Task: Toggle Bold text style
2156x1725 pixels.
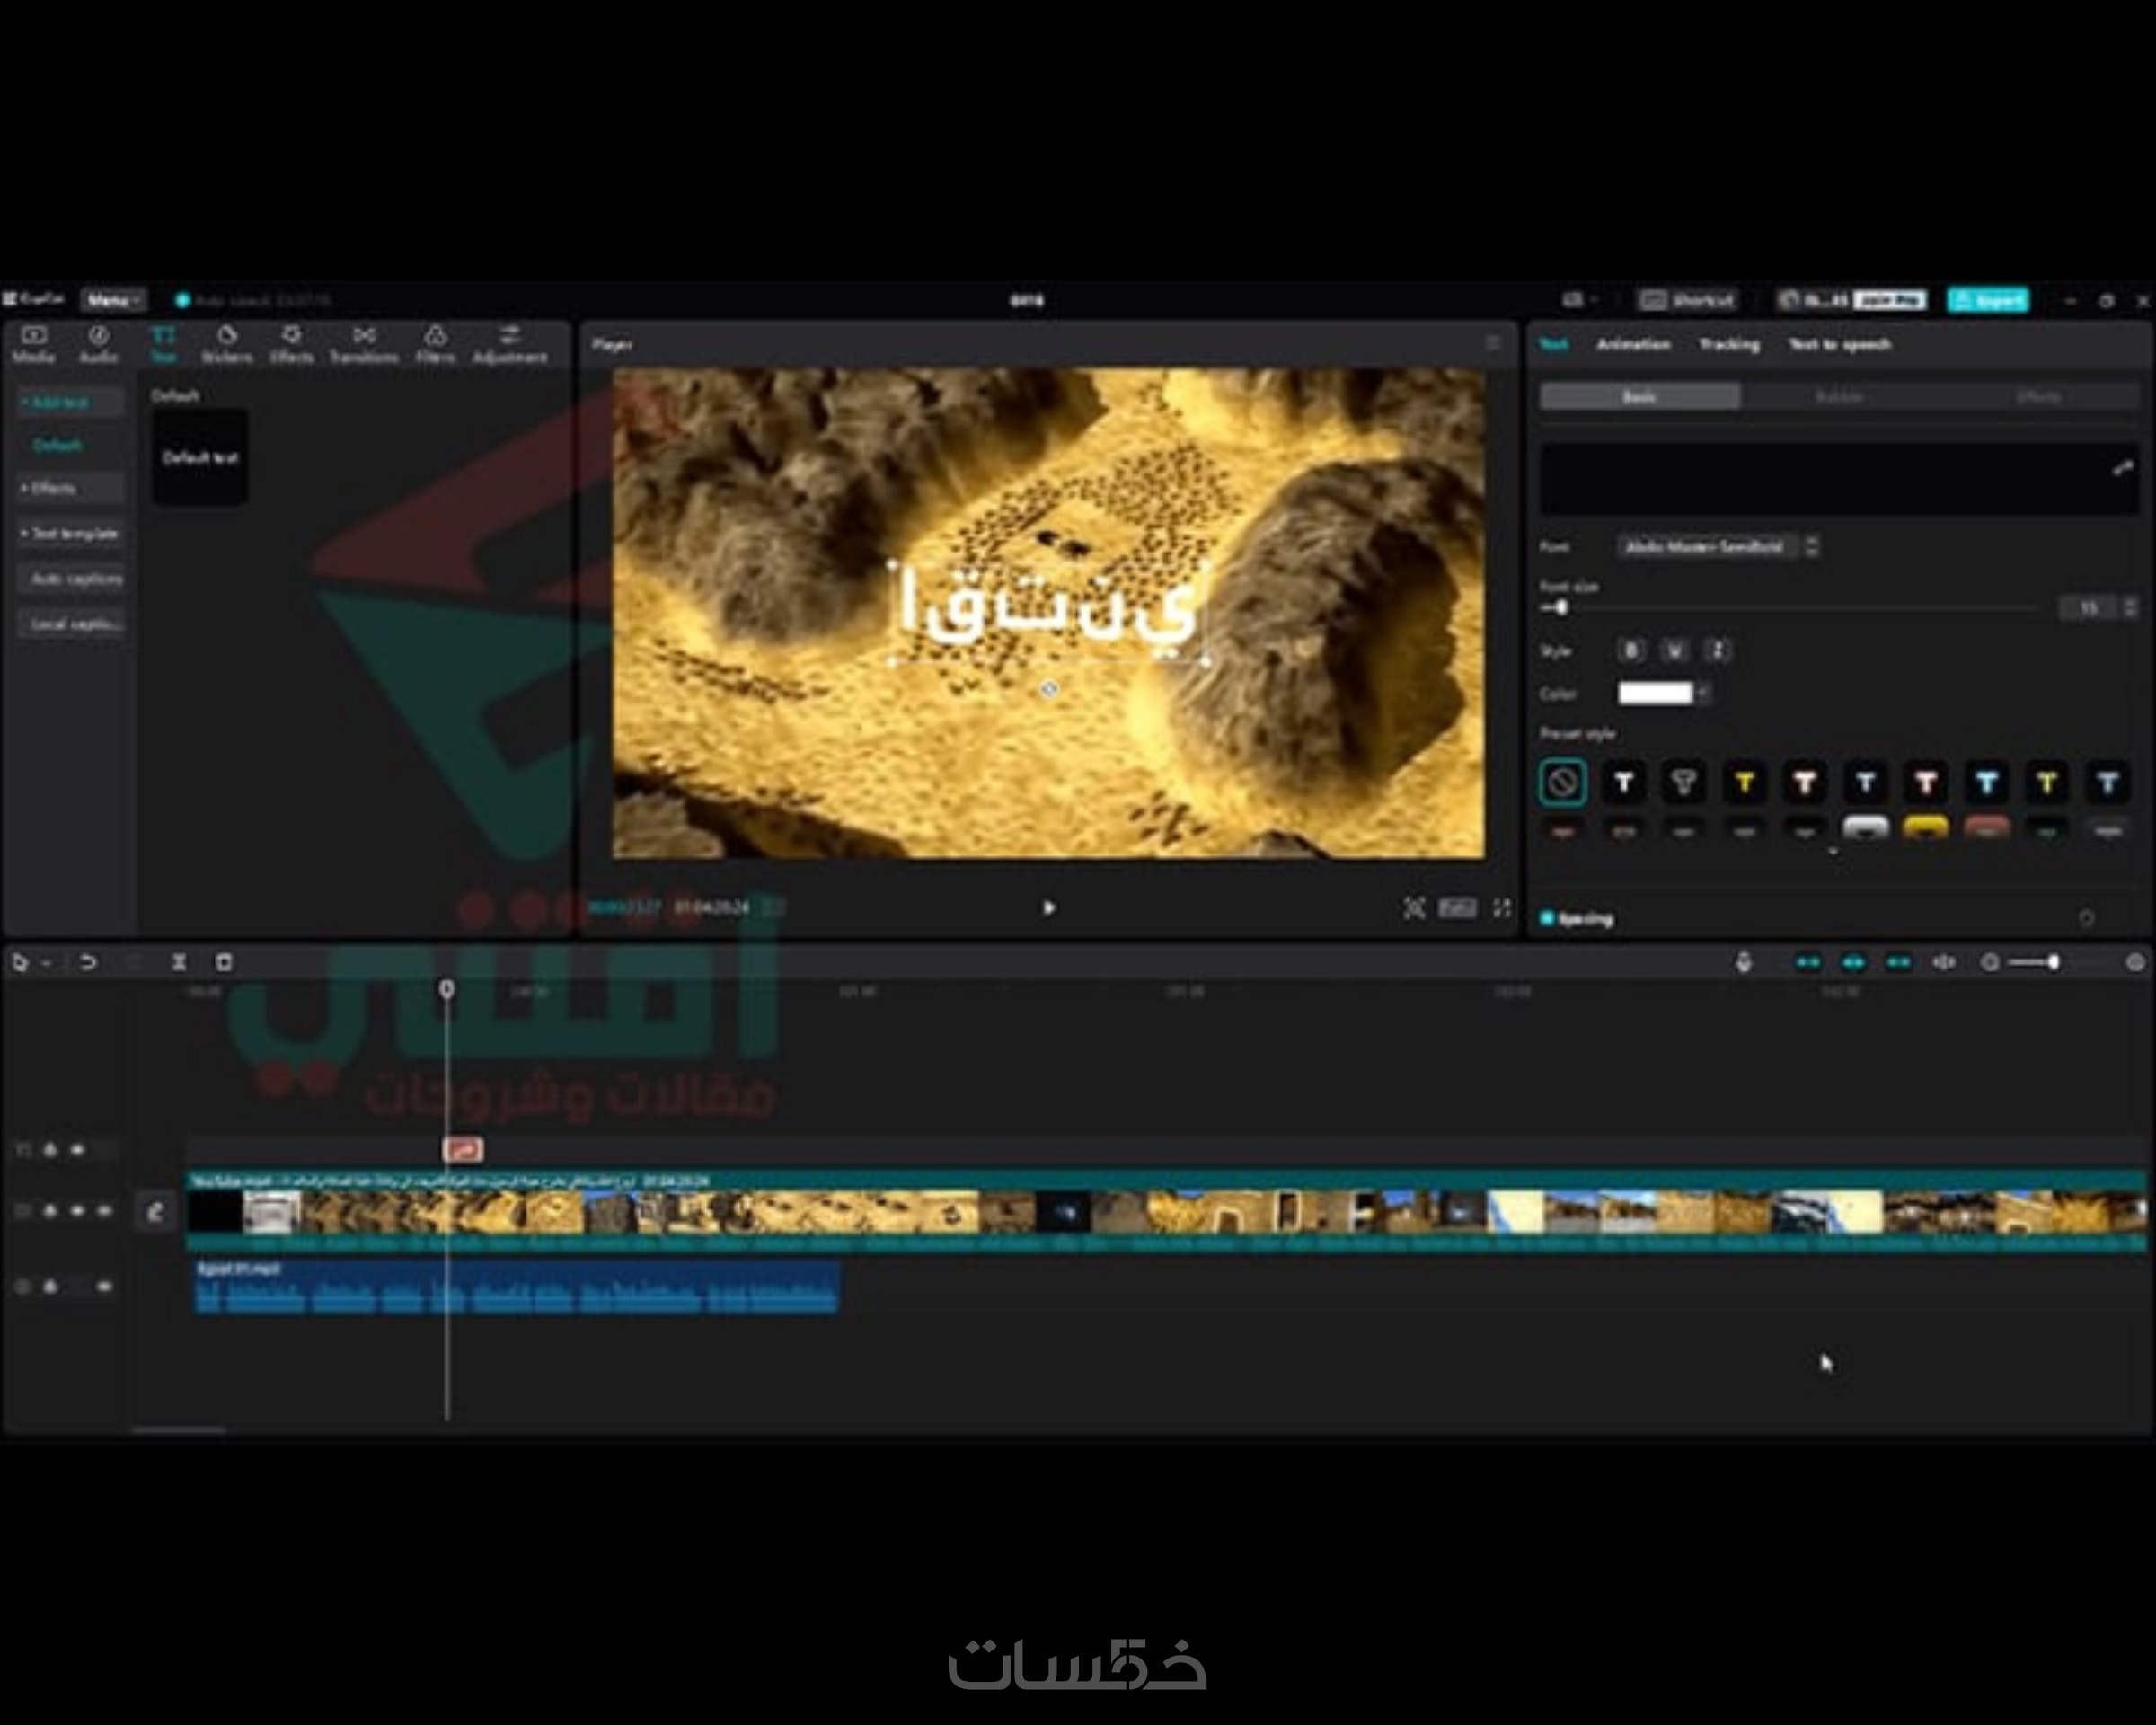Action: [x=1631, y=651]
